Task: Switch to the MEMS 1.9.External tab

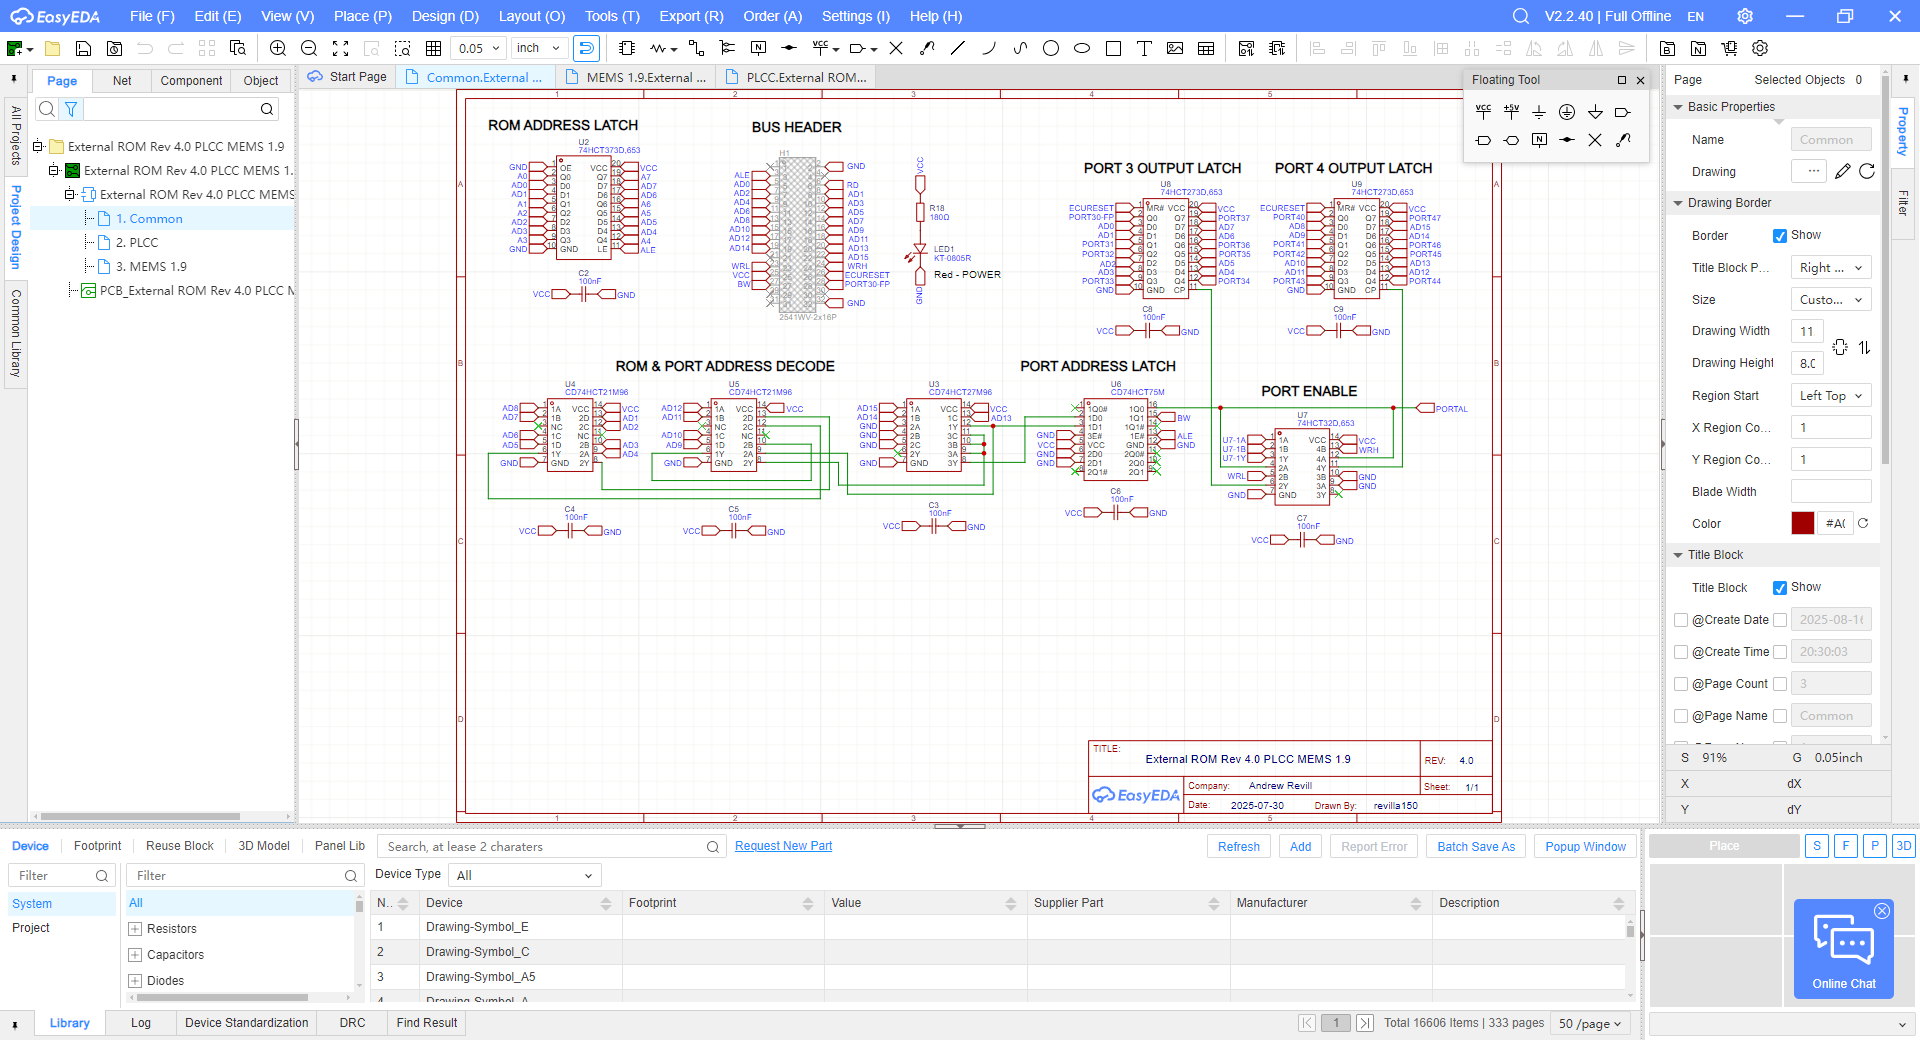Action: 644,77
